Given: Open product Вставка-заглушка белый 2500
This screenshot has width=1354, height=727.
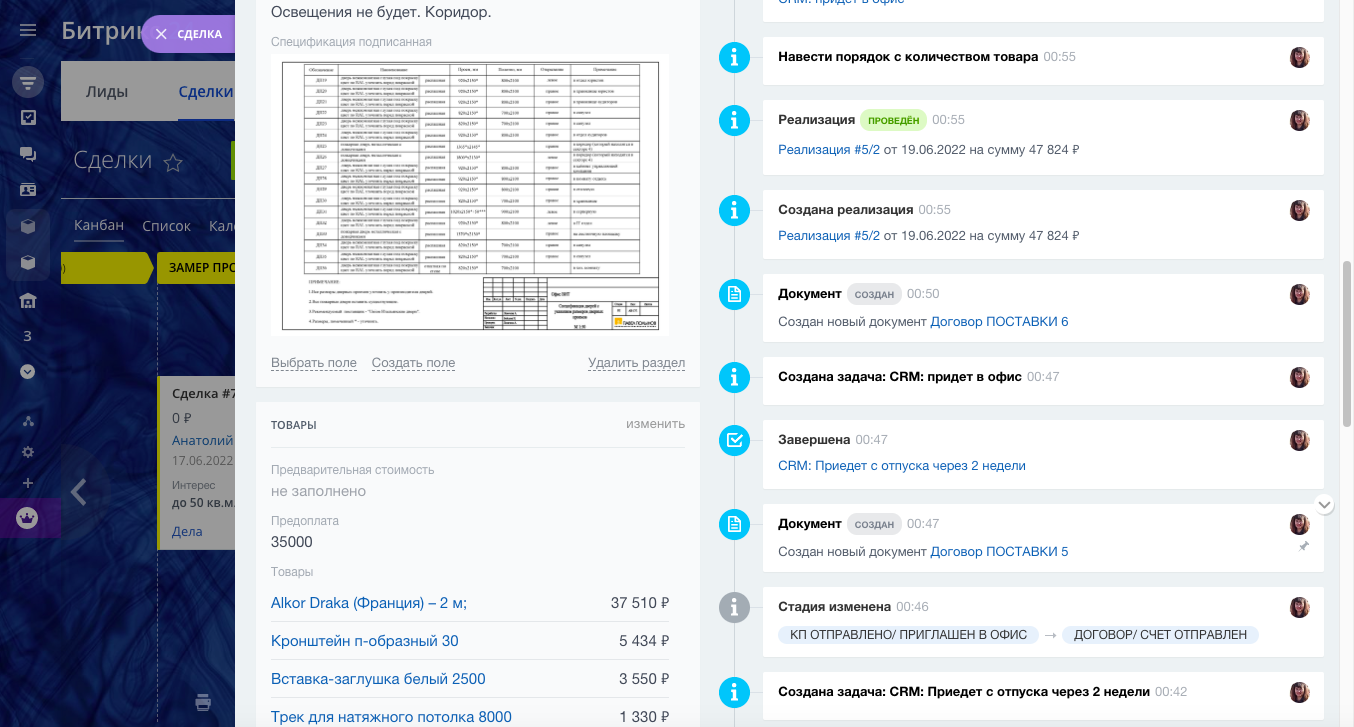Looking at the screenshot, I should pos(378,679).
